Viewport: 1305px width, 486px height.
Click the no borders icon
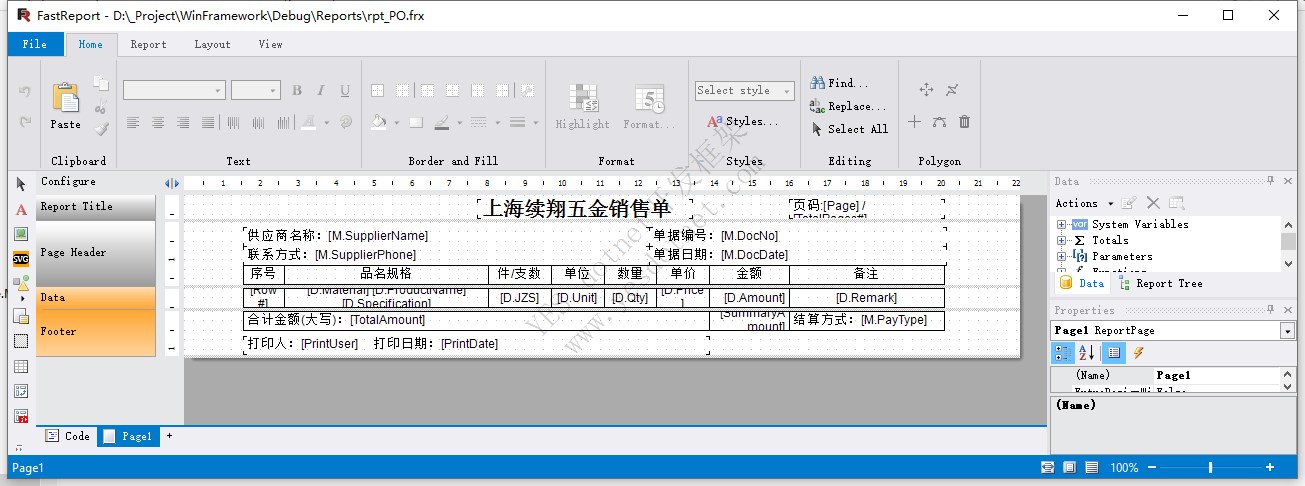[x=402, y=91]
